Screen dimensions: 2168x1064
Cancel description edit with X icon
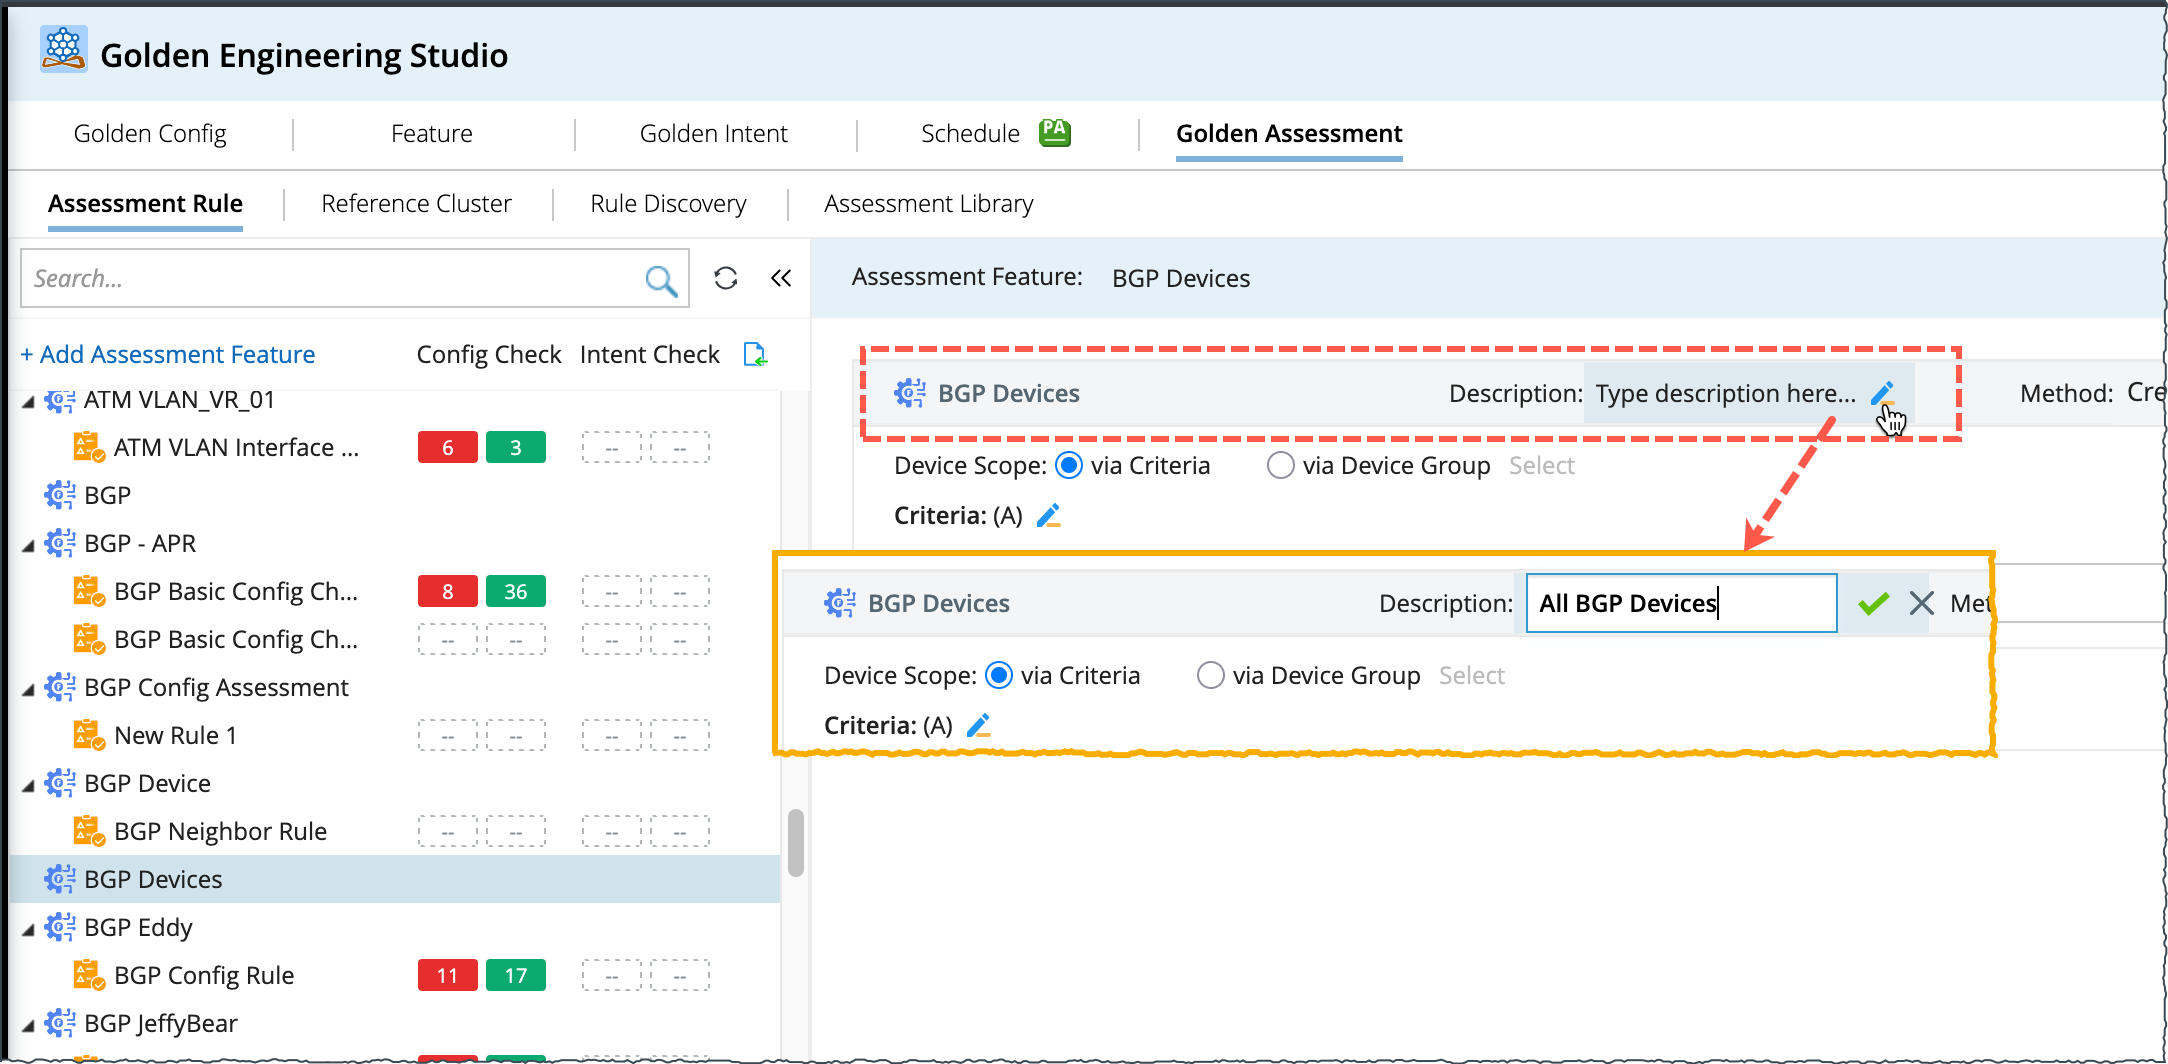click(x=1921, y=603)
